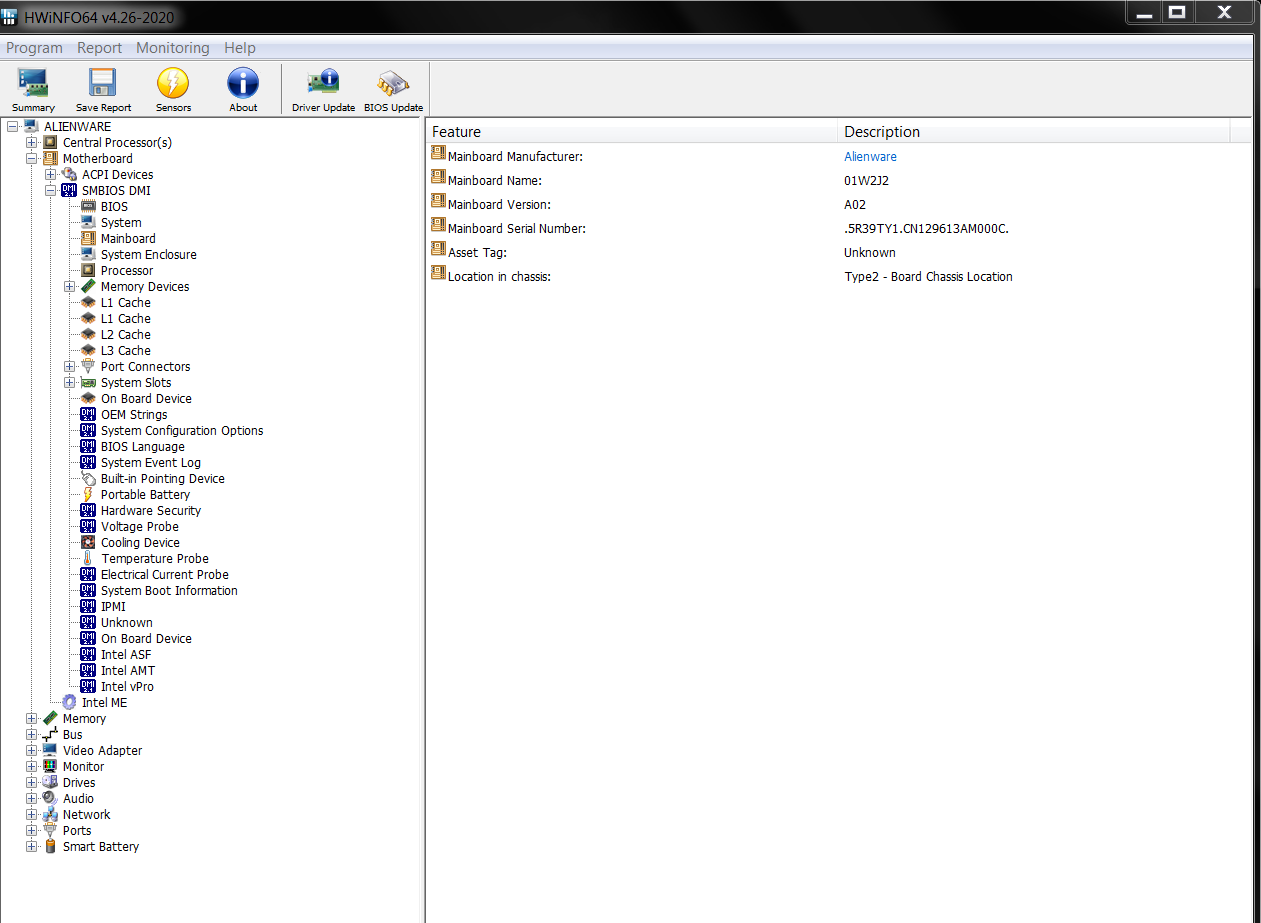Screen dimensions: 1261x923
Task: Open the Report menu
Action: point(99,48)
